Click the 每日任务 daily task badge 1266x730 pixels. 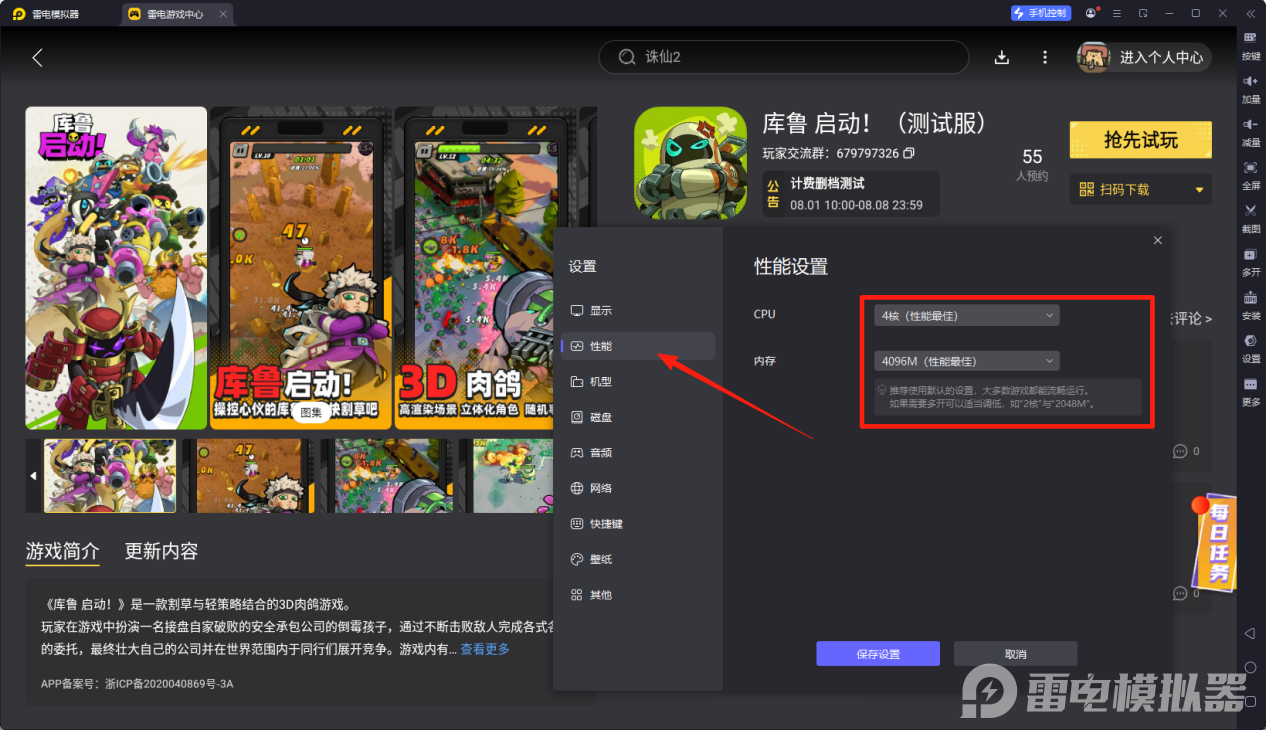(1214, 542)
